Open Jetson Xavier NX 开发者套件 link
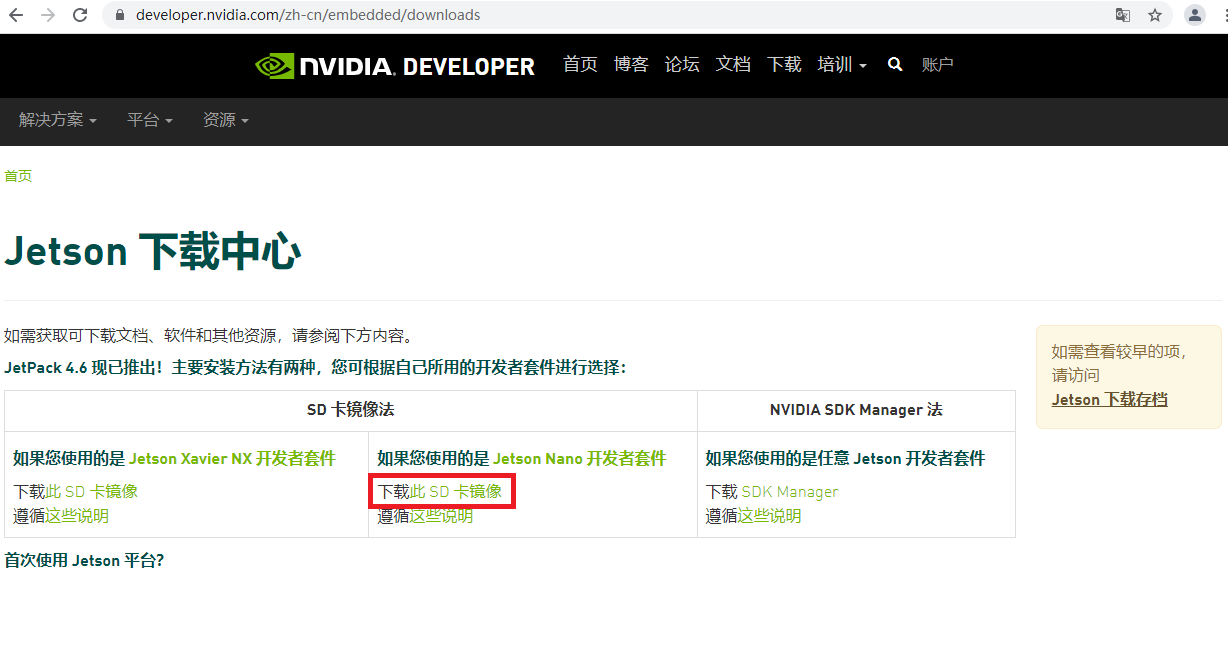This screenshot has width=1228, height=648. coord(232,459)
